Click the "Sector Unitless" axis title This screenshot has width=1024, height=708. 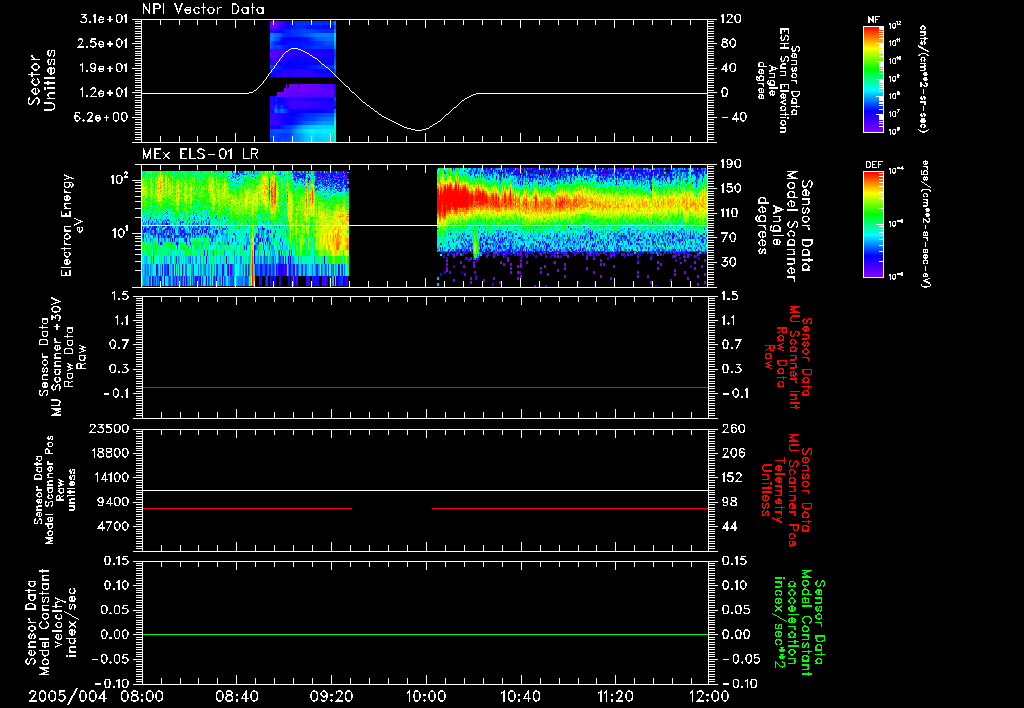(x=42, y=80)
